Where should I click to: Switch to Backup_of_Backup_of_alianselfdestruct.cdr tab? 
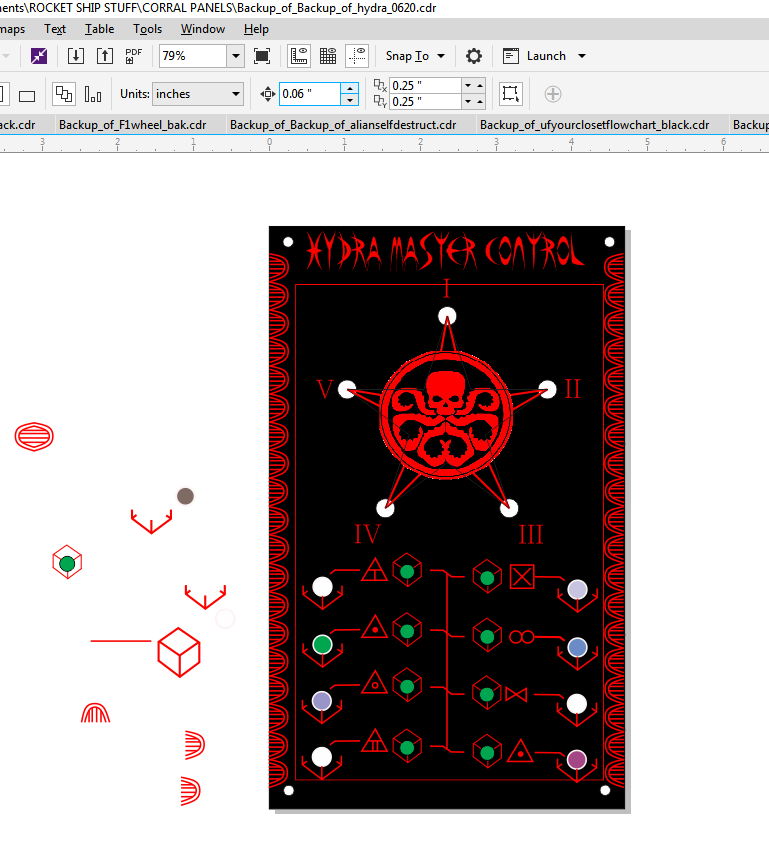point(343,125)
